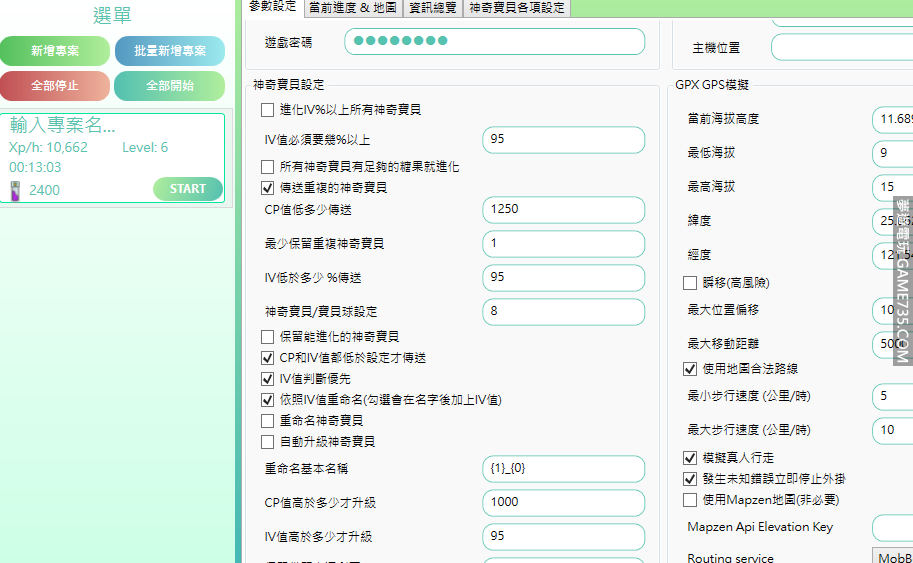Check 使用Mapzen地圖(非必要) box
Screen dimensions: 913x563
coord(690,499)
